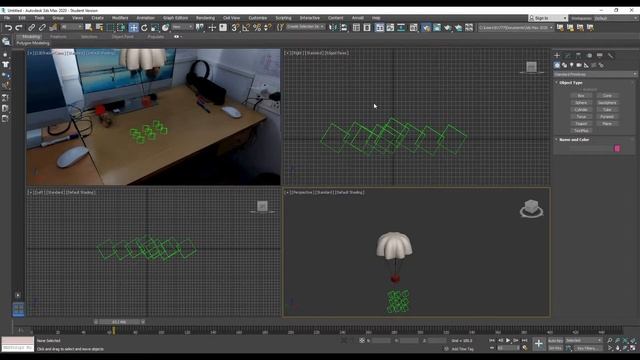
Task: Activate the Bind to Space Warp tool
Action: [53, 28]
